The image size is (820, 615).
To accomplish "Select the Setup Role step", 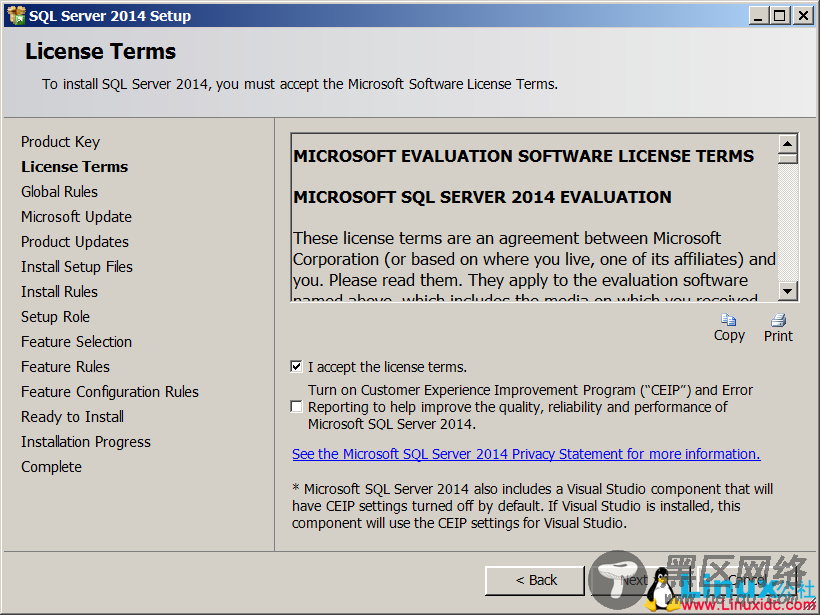I will 55,317.
